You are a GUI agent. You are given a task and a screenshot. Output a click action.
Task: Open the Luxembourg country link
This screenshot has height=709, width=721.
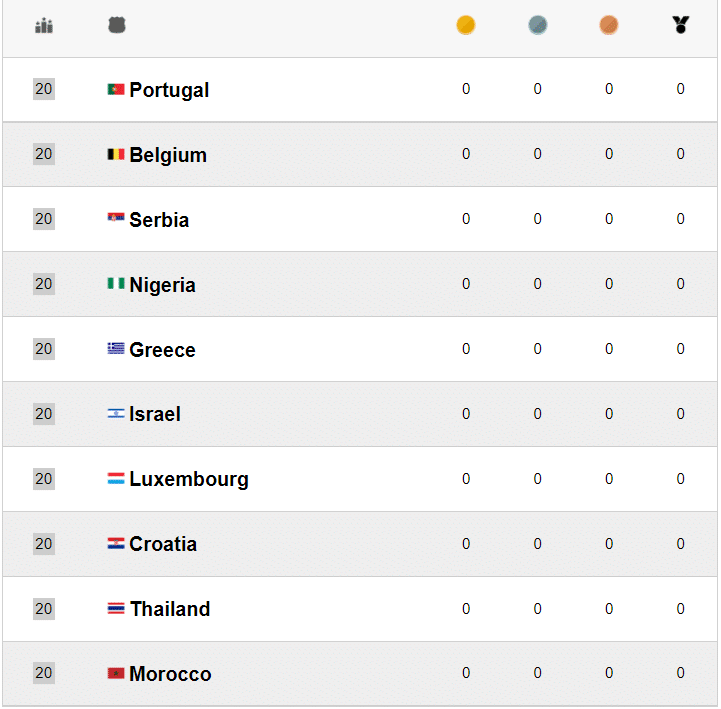[x=189, y=479]
